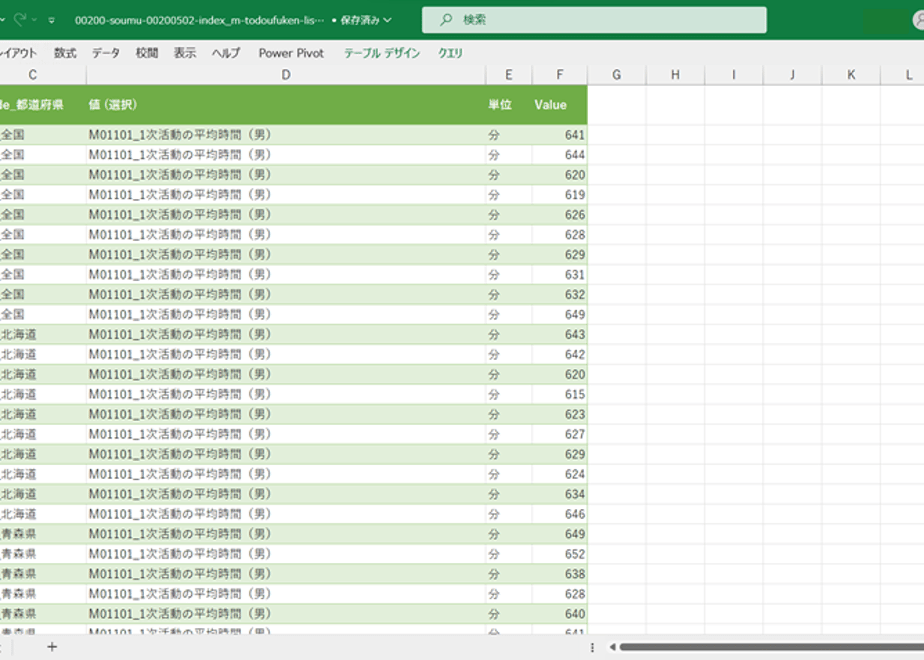This screenshot has height=660, width=924.
Task: Click the 北海道 cell in the 643 row
Action: coord(43,335)
